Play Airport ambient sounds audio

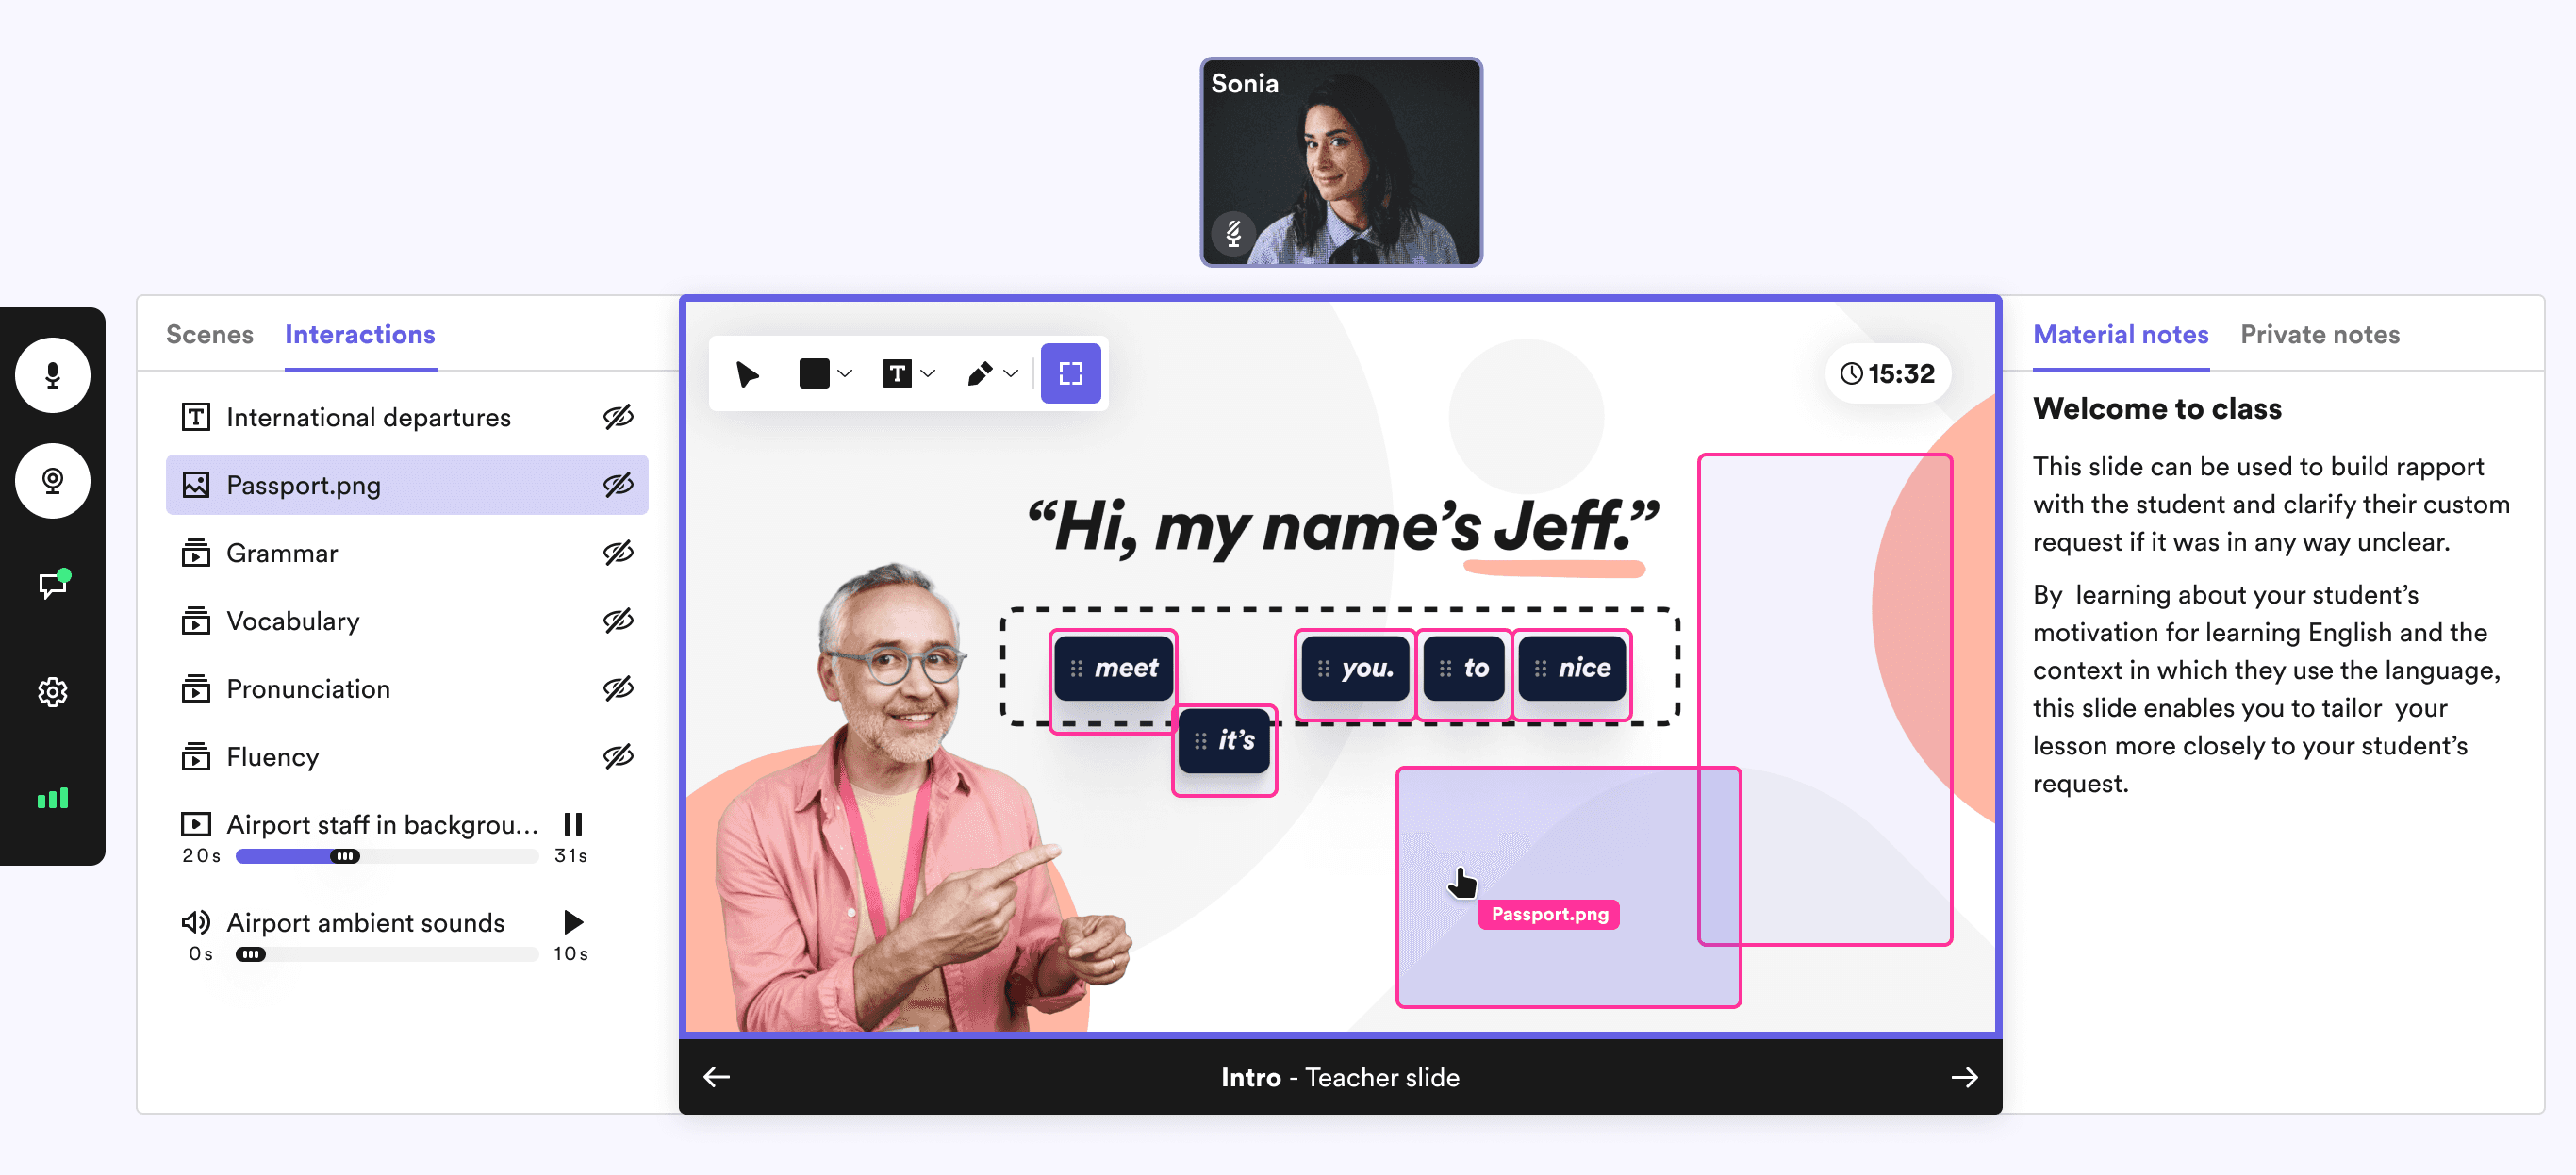(573, 922)
